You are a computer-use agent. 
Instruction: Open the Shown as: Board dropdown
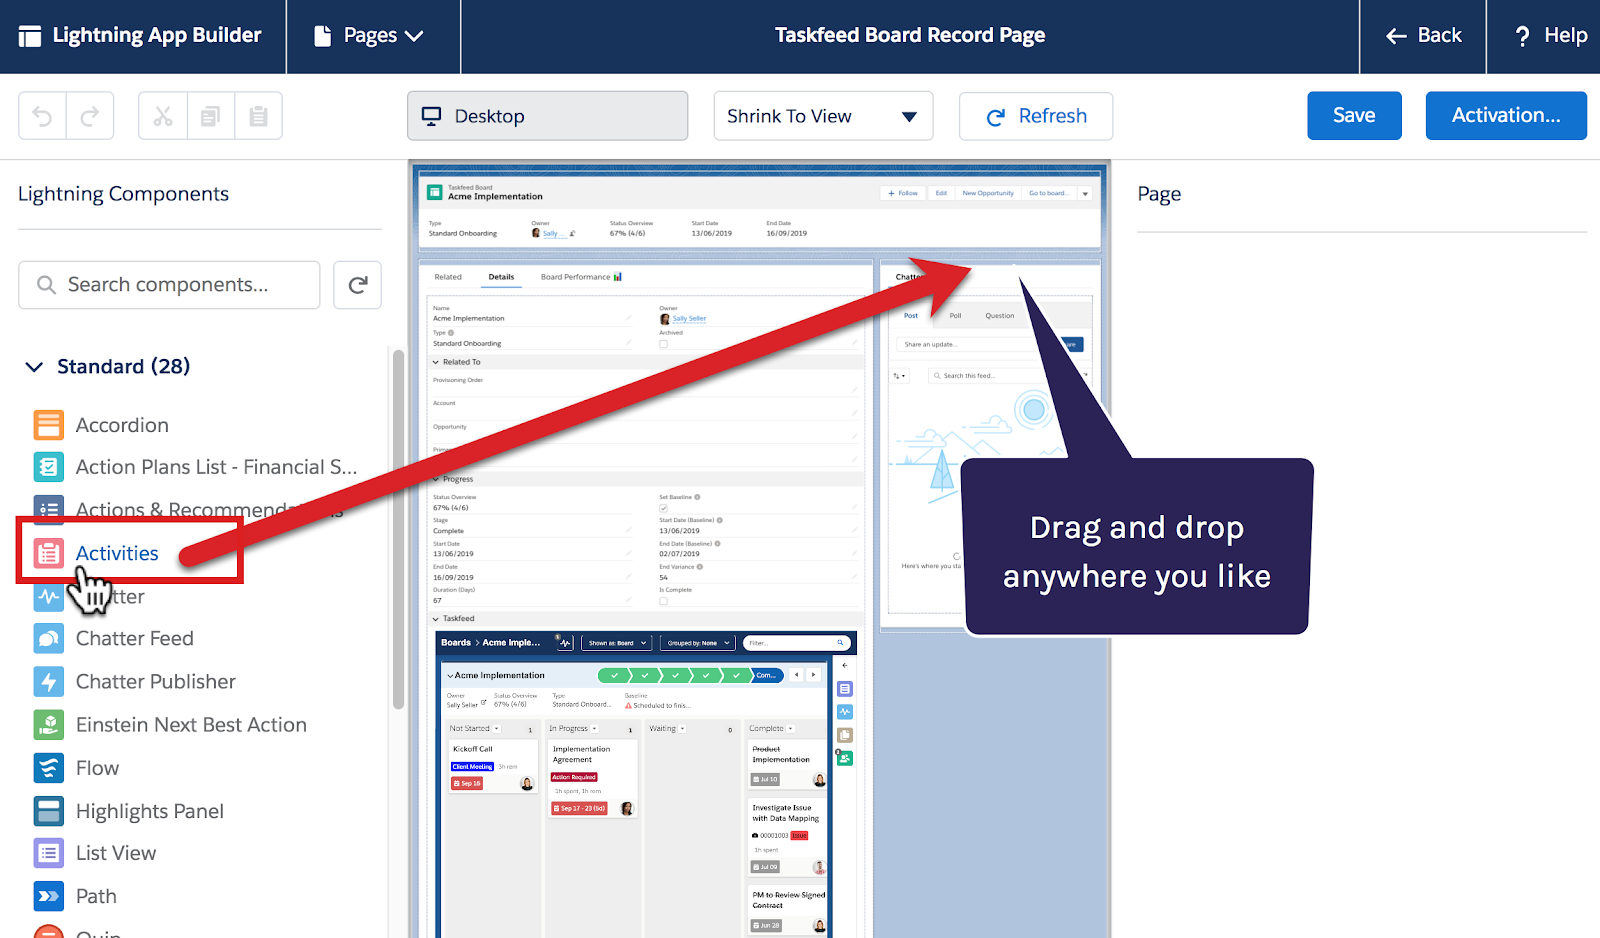pos(616,643)
